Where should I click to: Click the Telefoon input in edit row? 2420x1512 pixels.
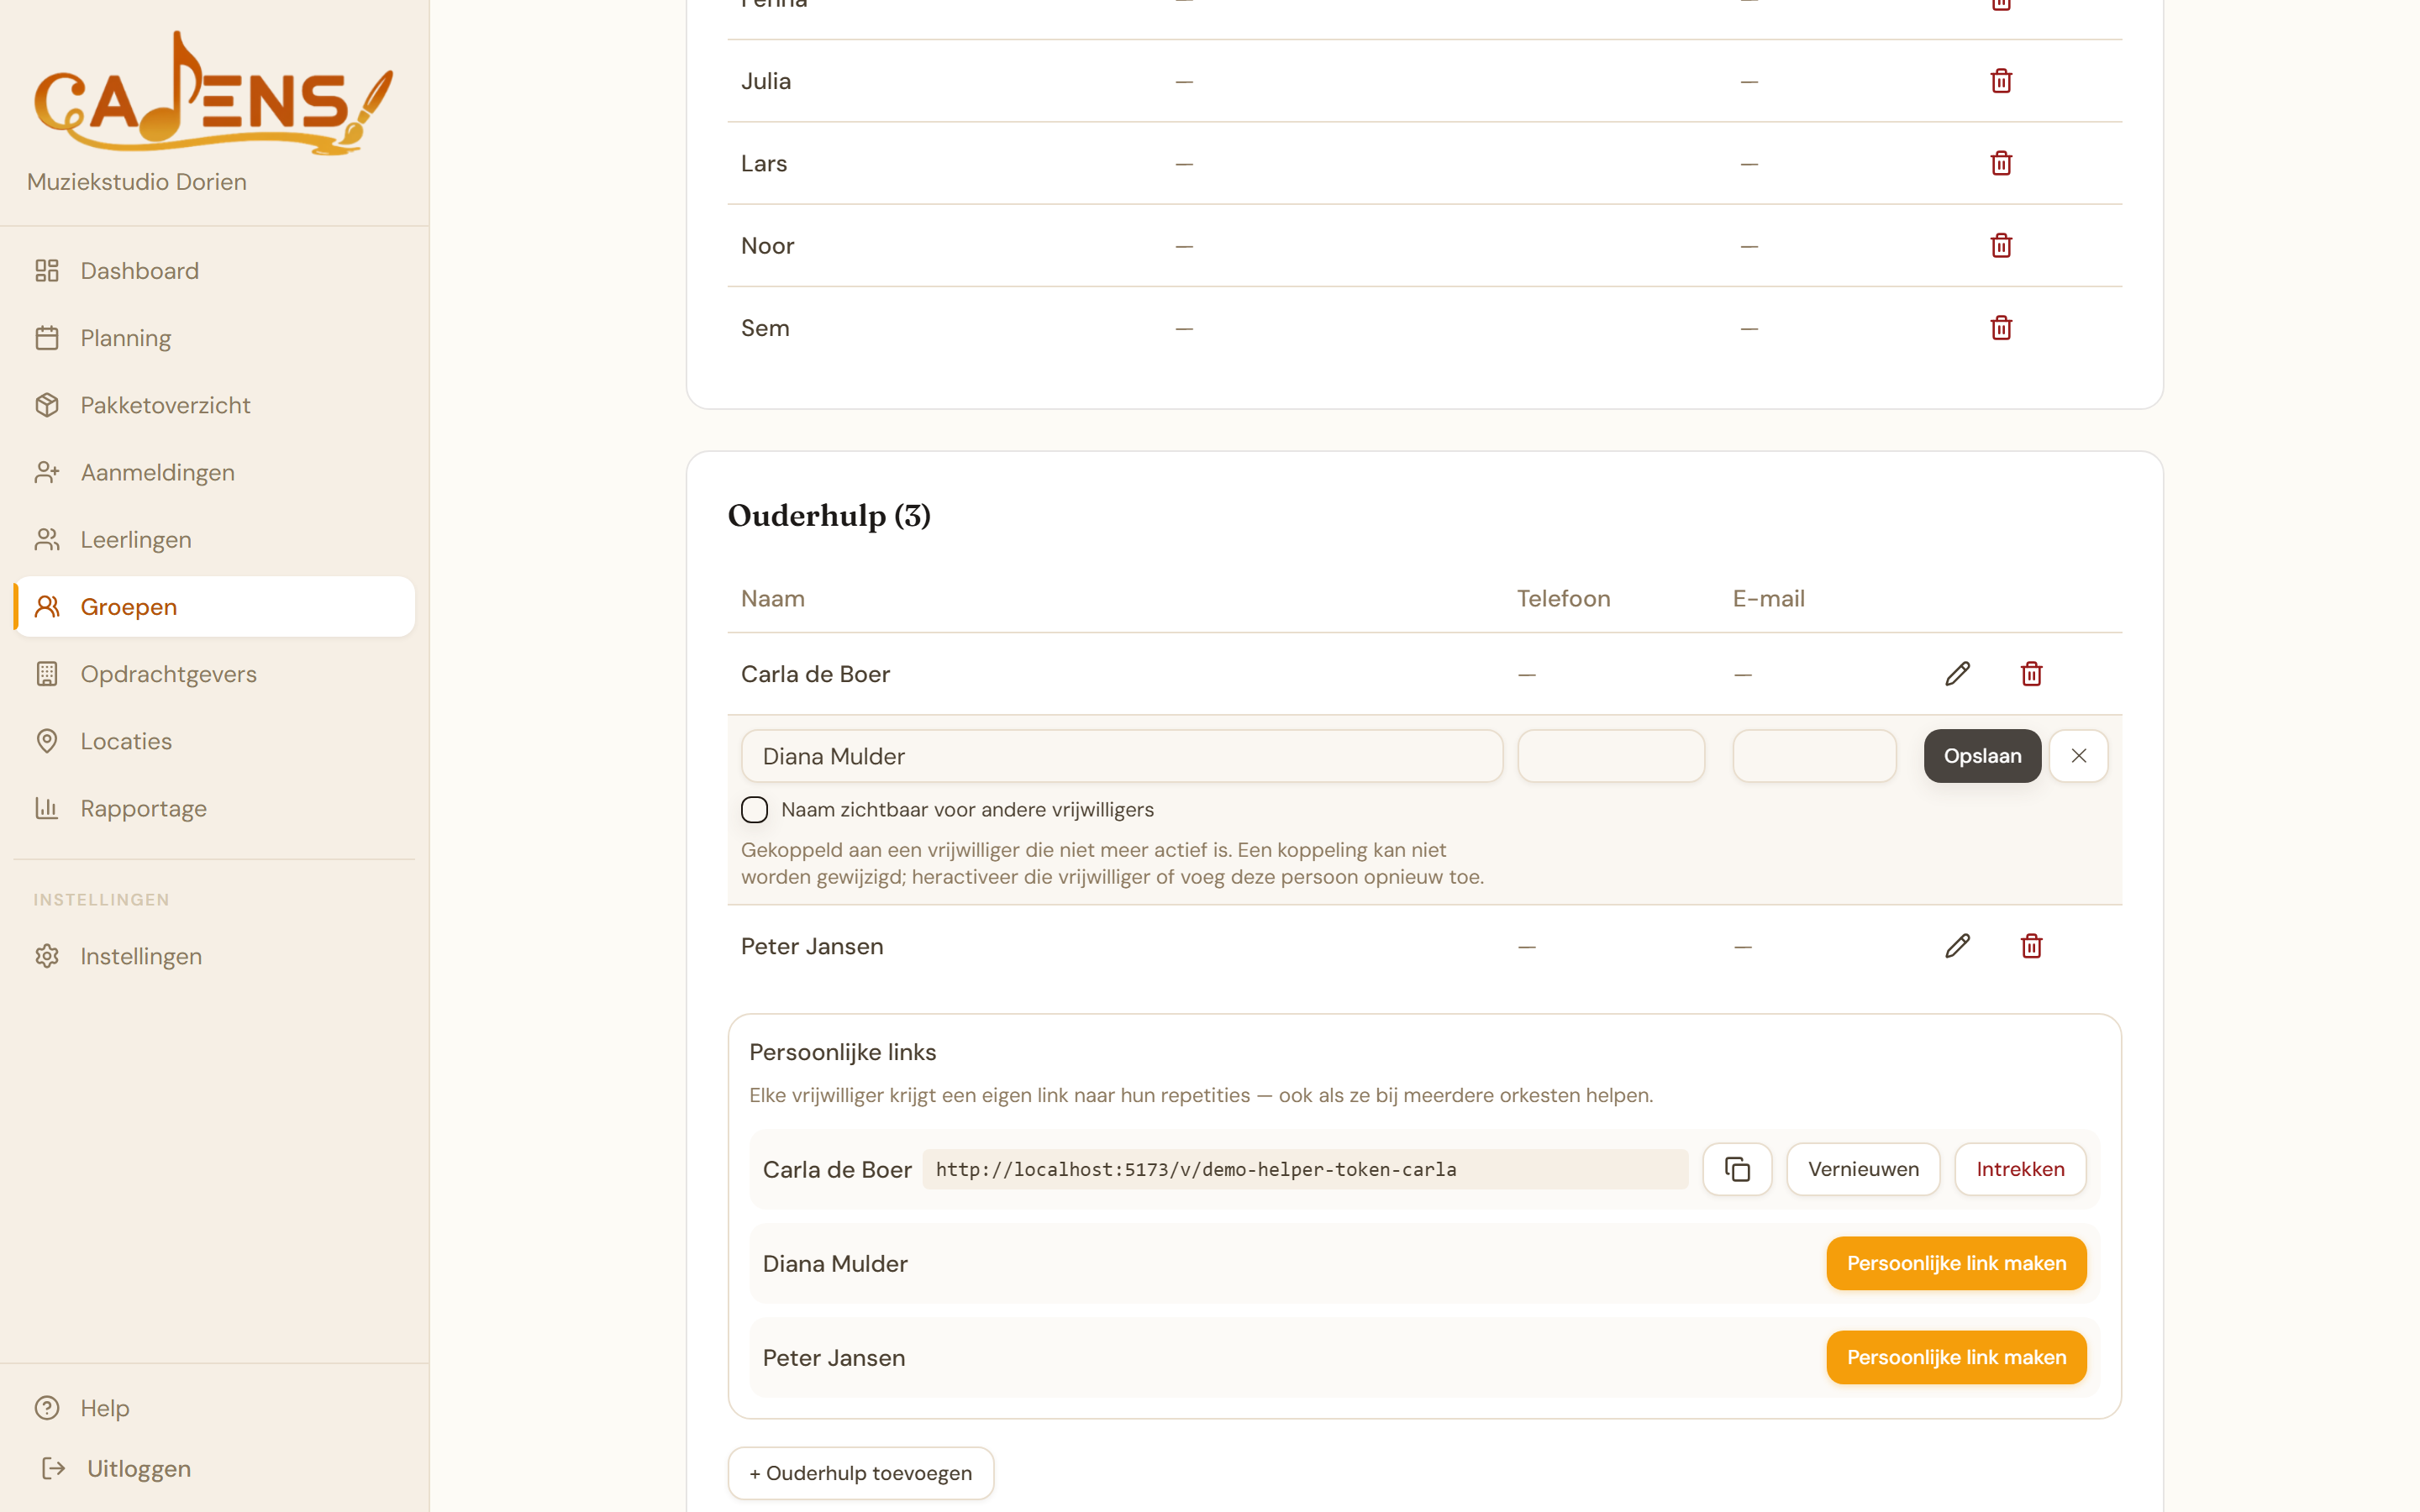click(1610, 756)
